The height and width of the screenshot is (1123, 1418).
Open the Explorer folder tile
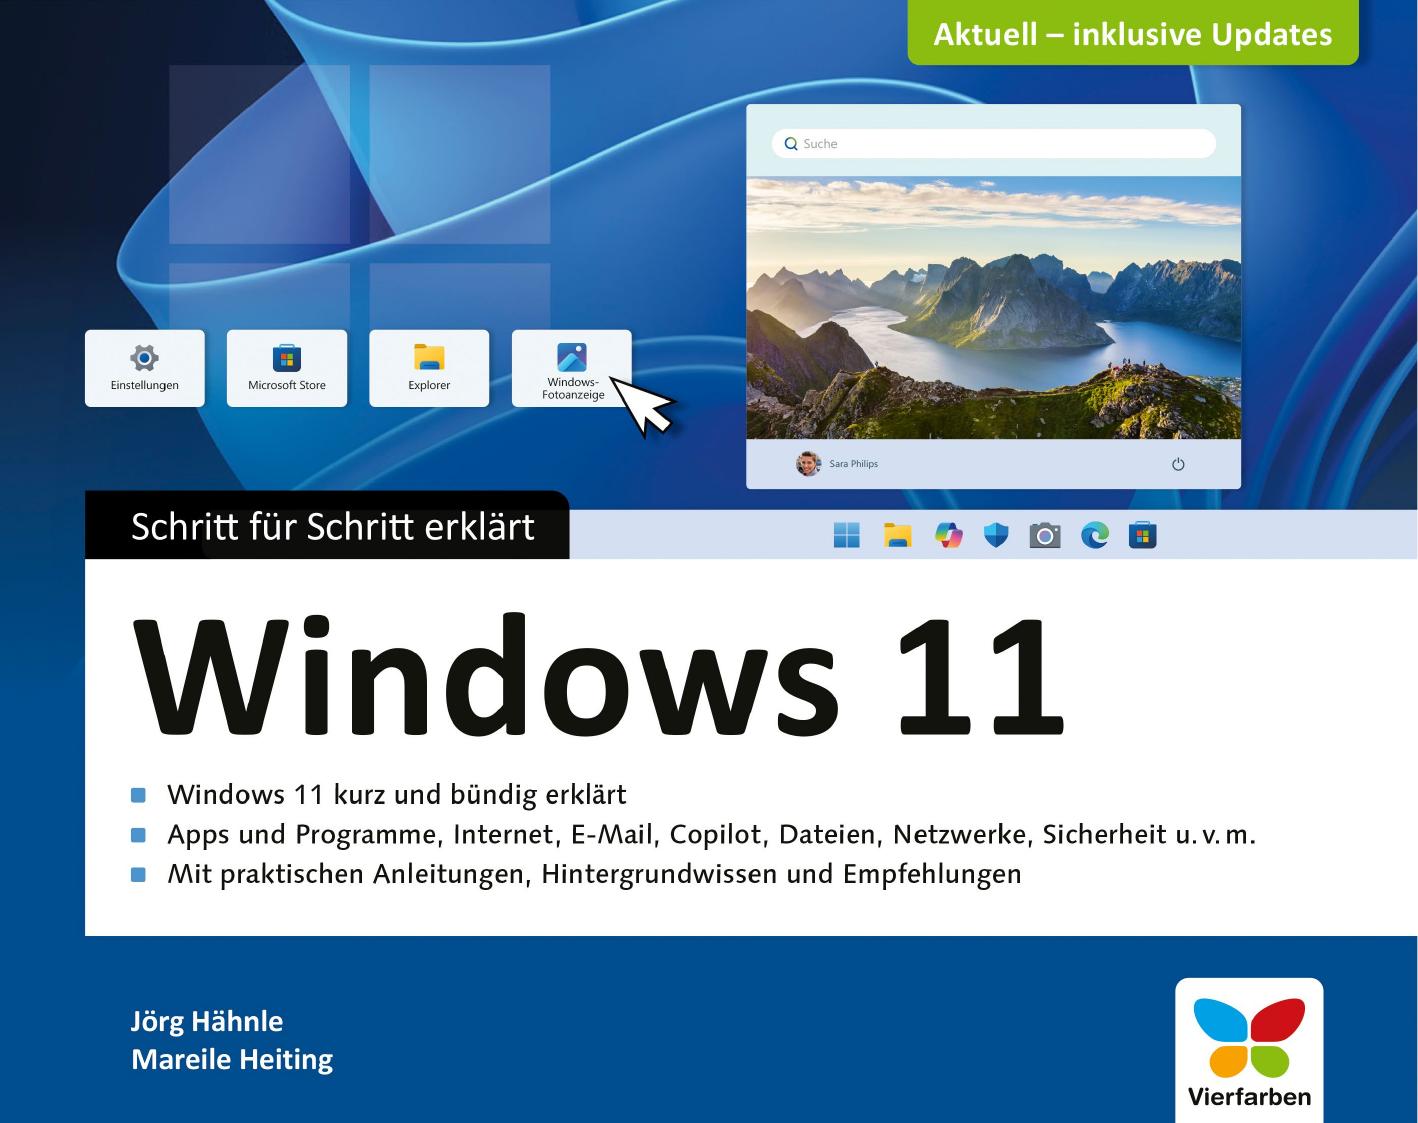[x=428, y=368]
